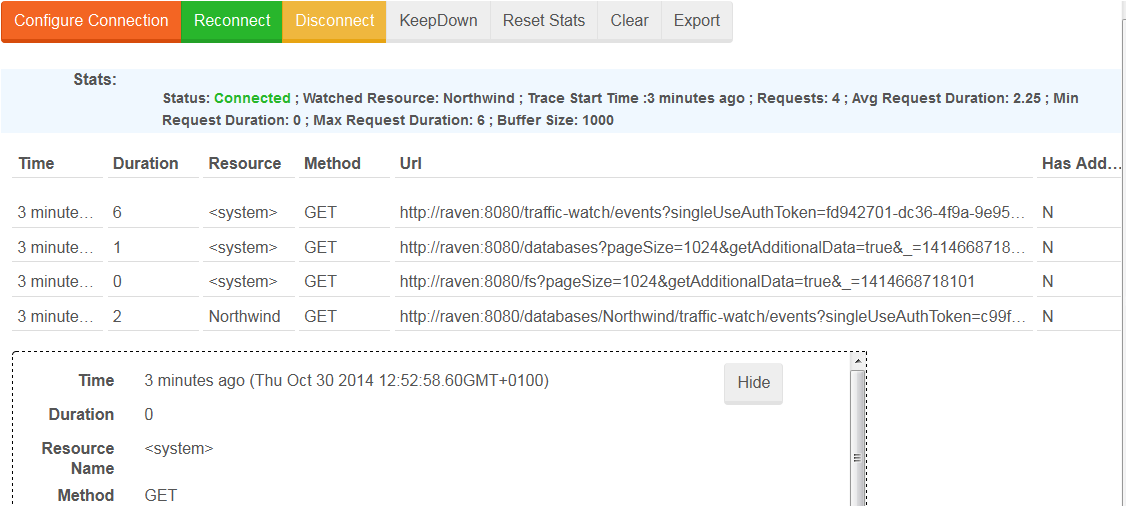Click the details panel scrollbar thumb
The width and height of the screenshot is (1126, 506).
(x=857, y=458)
